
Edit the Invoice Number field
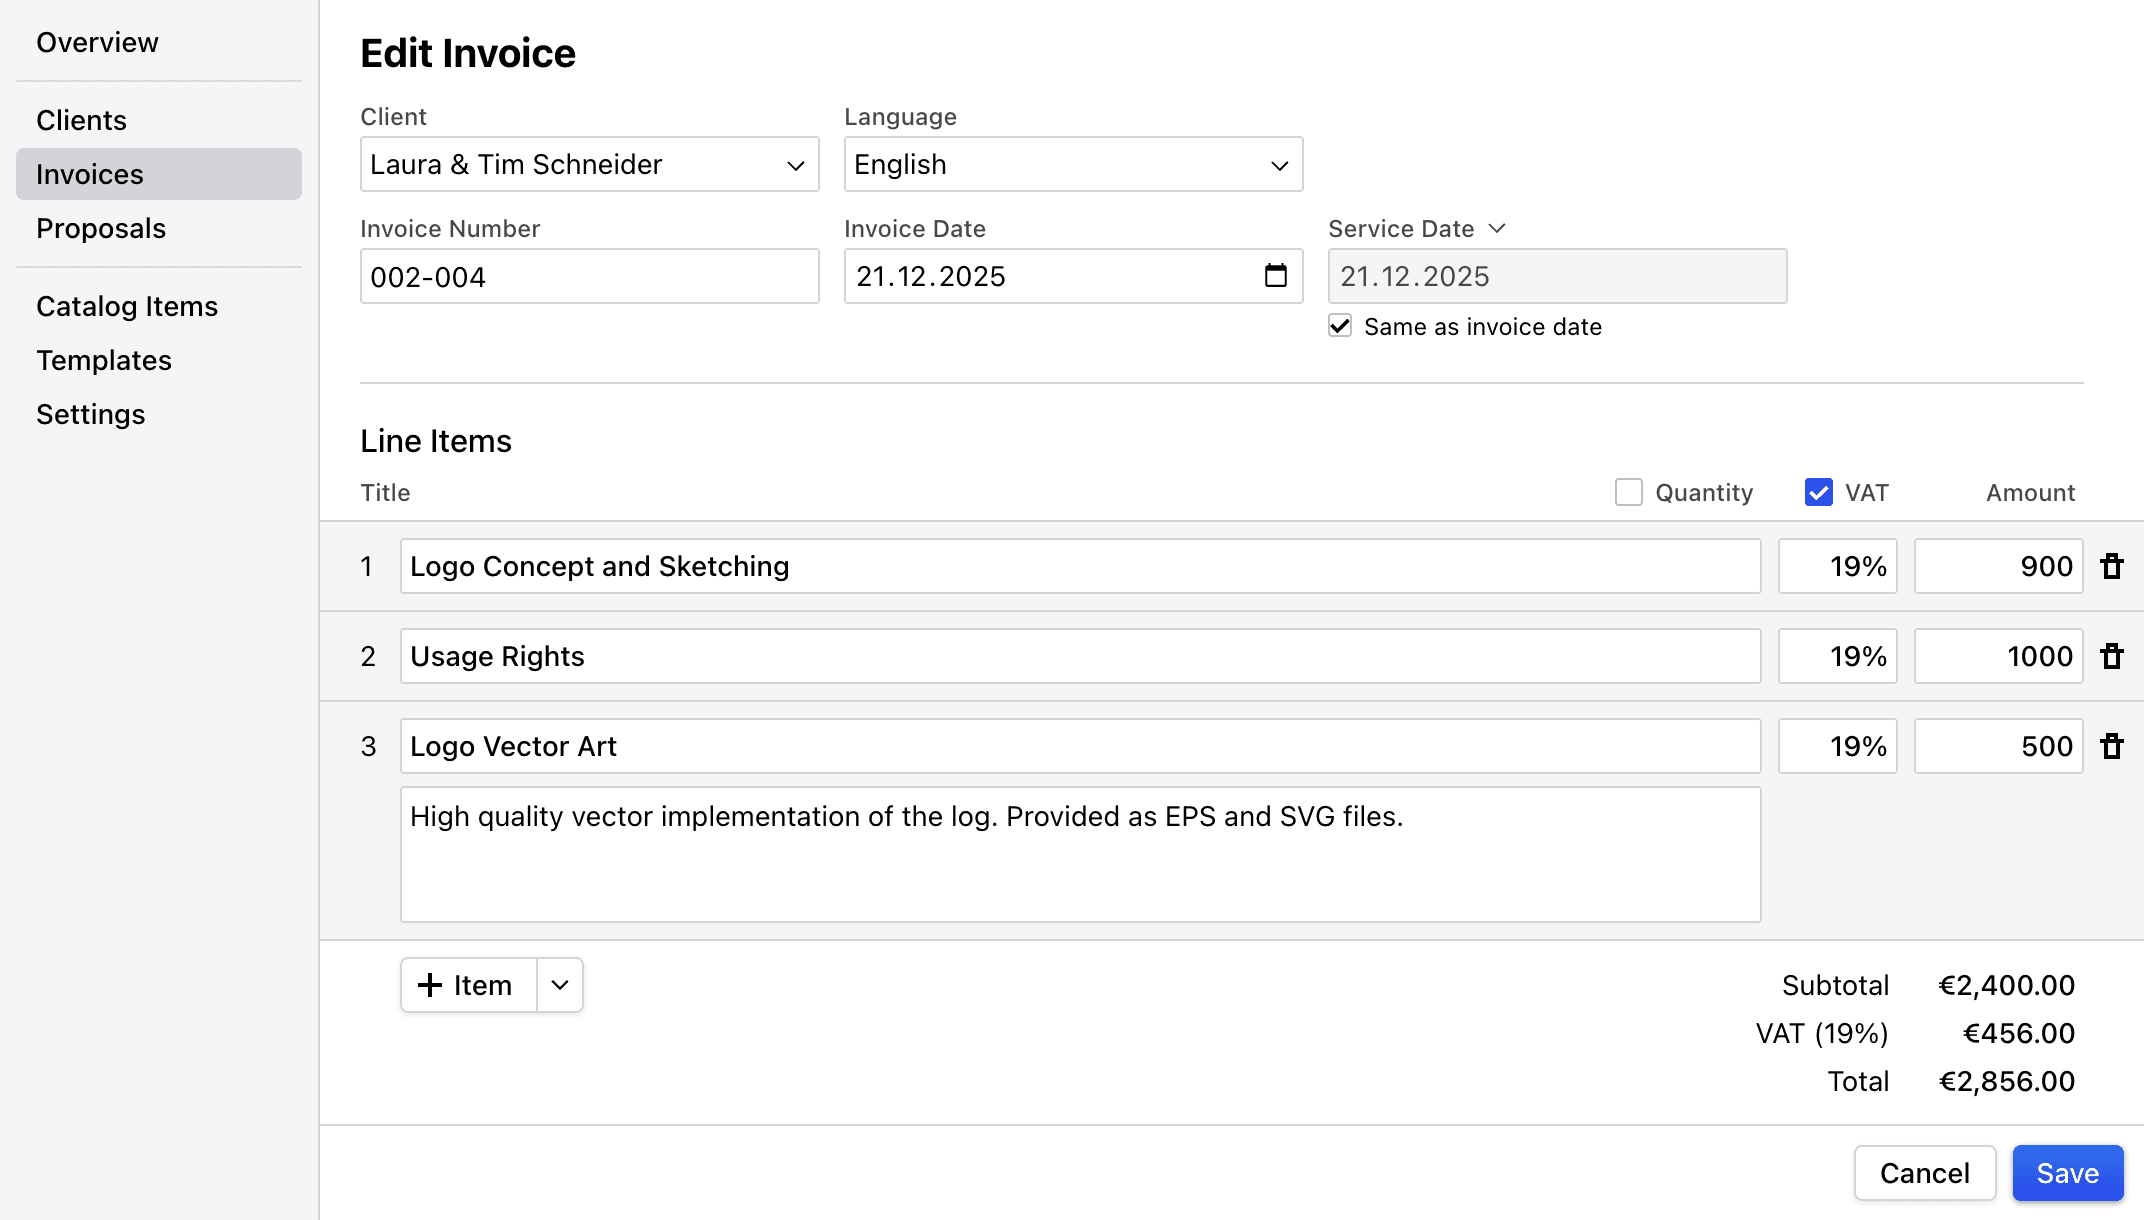[589, 276]
